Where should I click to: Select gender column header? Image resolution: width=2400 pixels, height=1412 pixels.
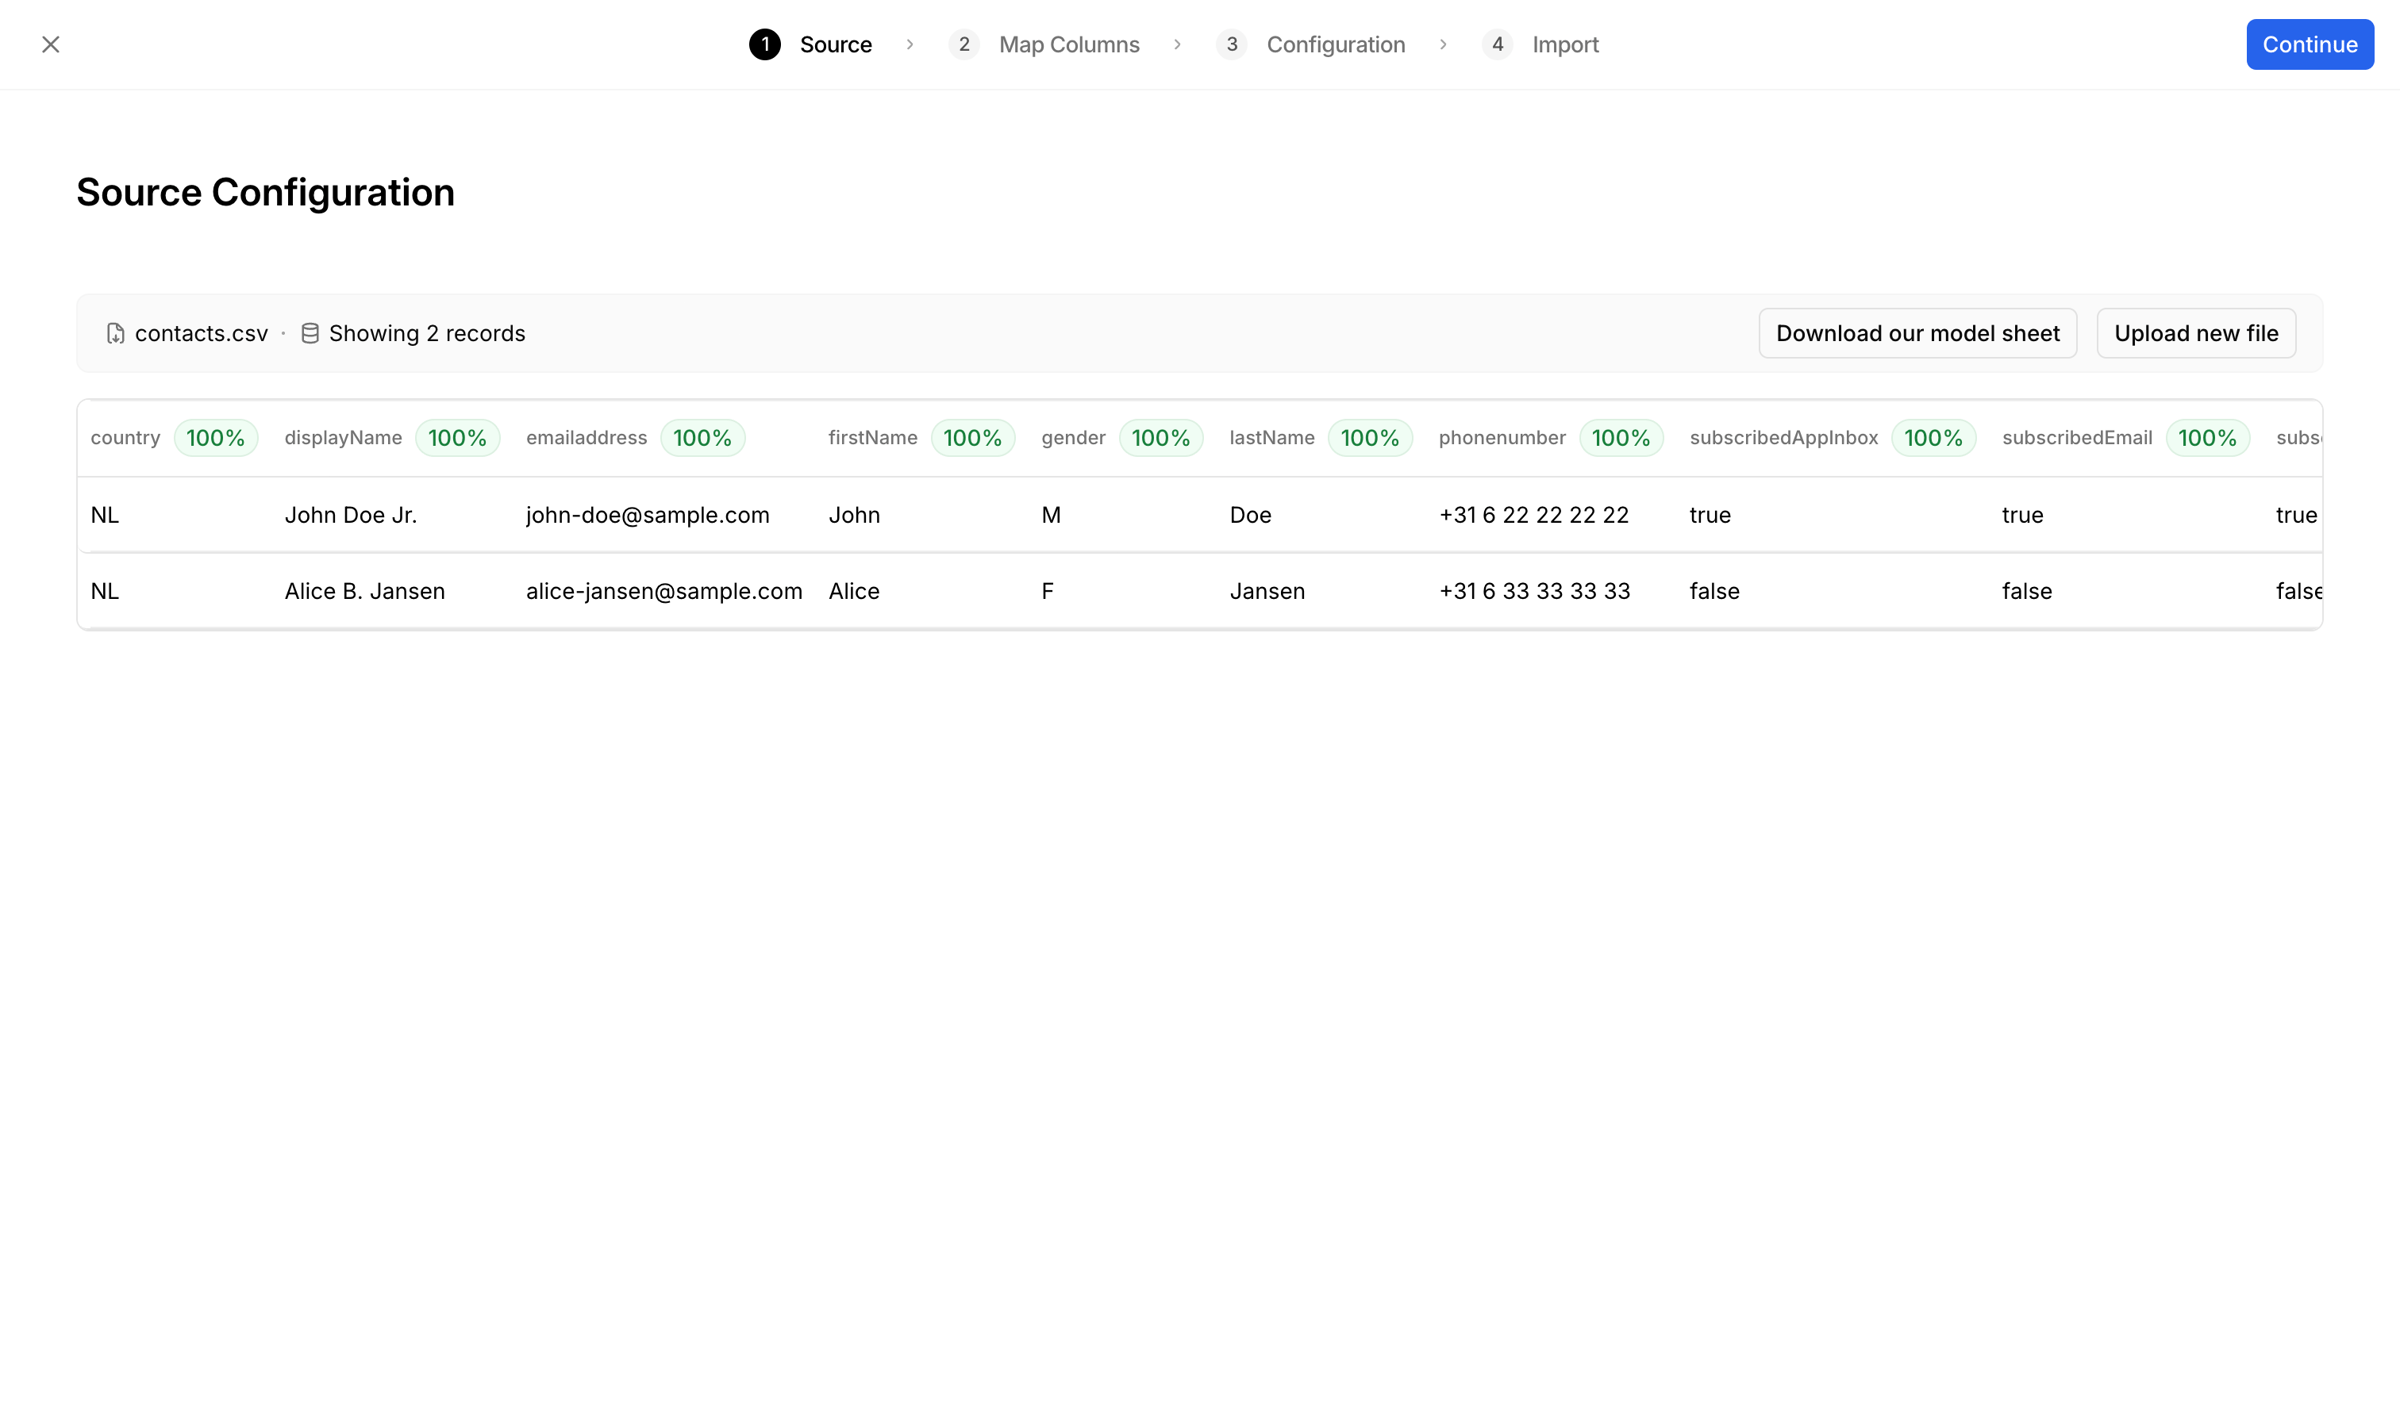tap(1073, 438)
